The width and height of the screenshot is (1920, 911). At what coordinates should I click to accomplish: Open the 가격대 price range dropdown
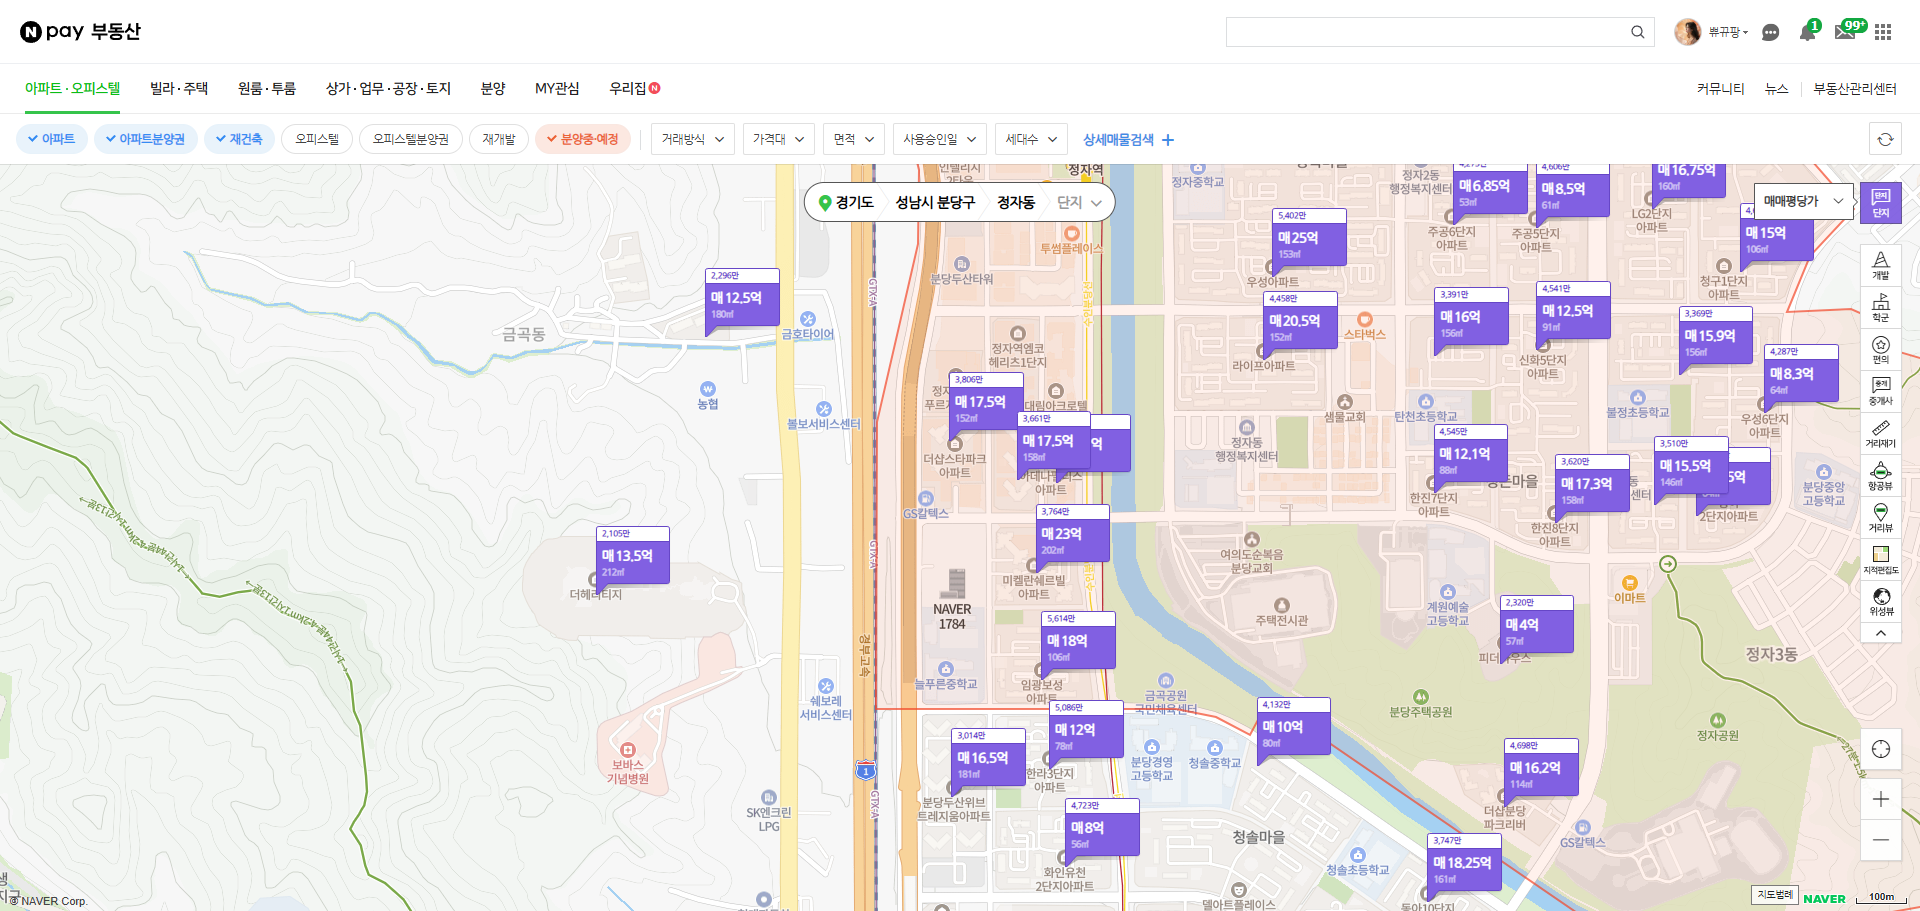[x=778, y=139]
